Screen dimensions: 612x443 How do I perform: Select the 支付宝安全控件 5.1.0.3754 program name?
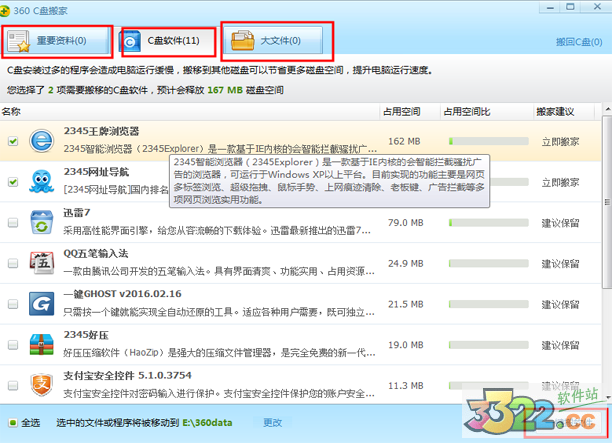[x=128, y=375]
